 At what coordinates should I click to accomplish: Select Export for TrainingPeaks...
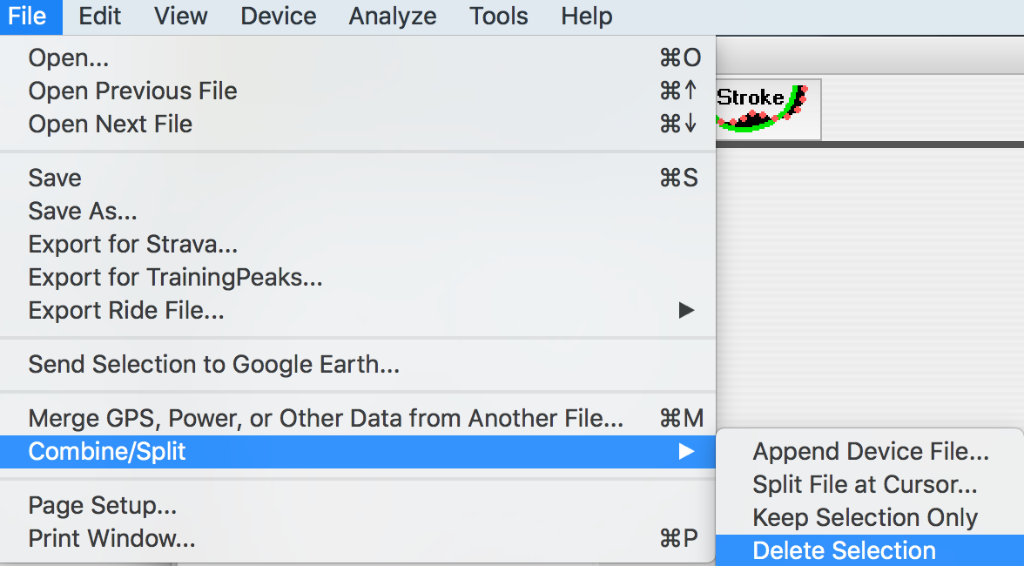point(175,277)
